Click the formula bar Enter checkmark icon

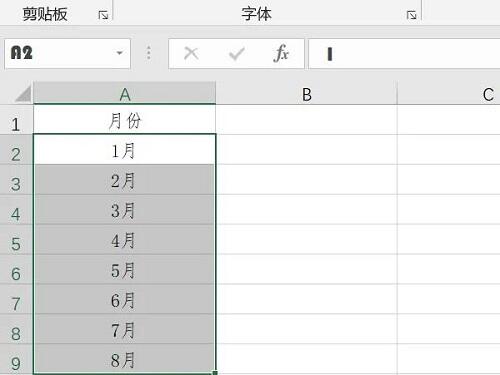237,54
